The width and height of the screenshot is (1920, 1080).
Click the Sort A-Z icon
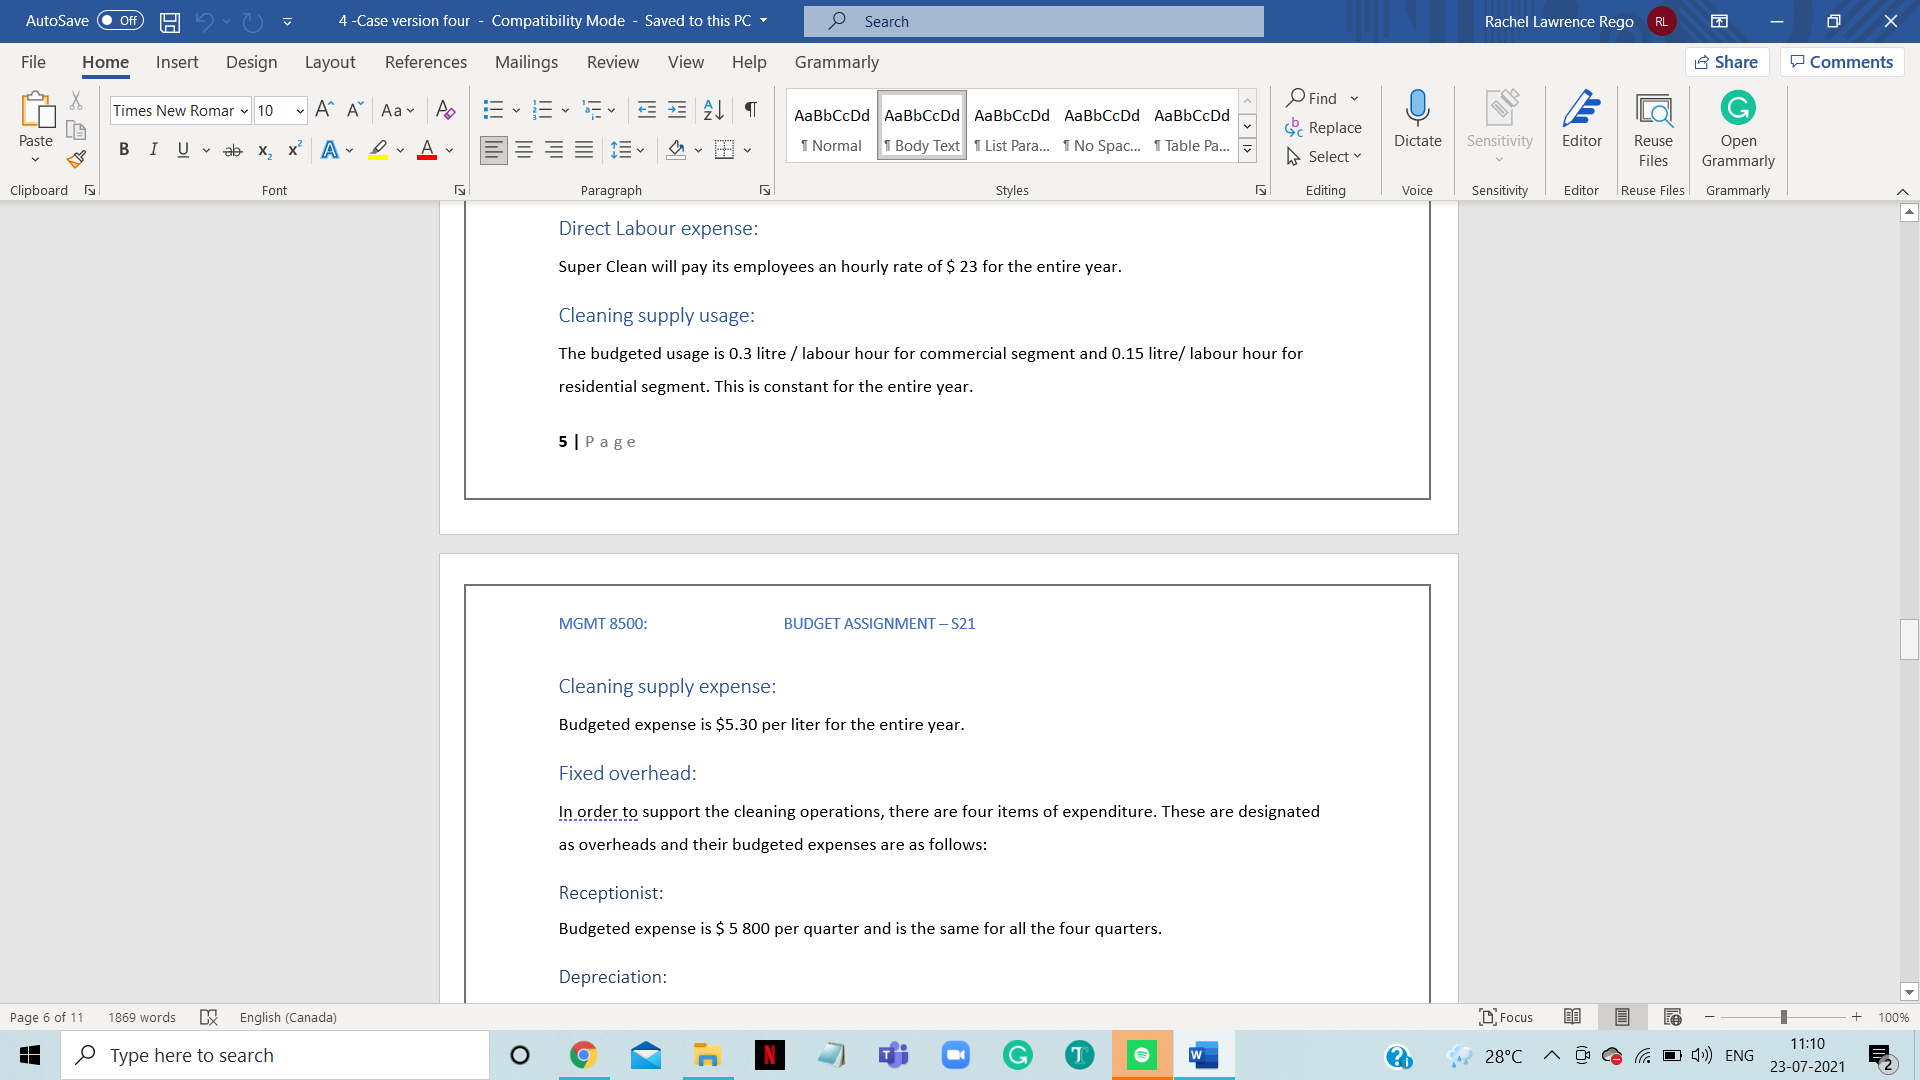(x=713, y=110)
